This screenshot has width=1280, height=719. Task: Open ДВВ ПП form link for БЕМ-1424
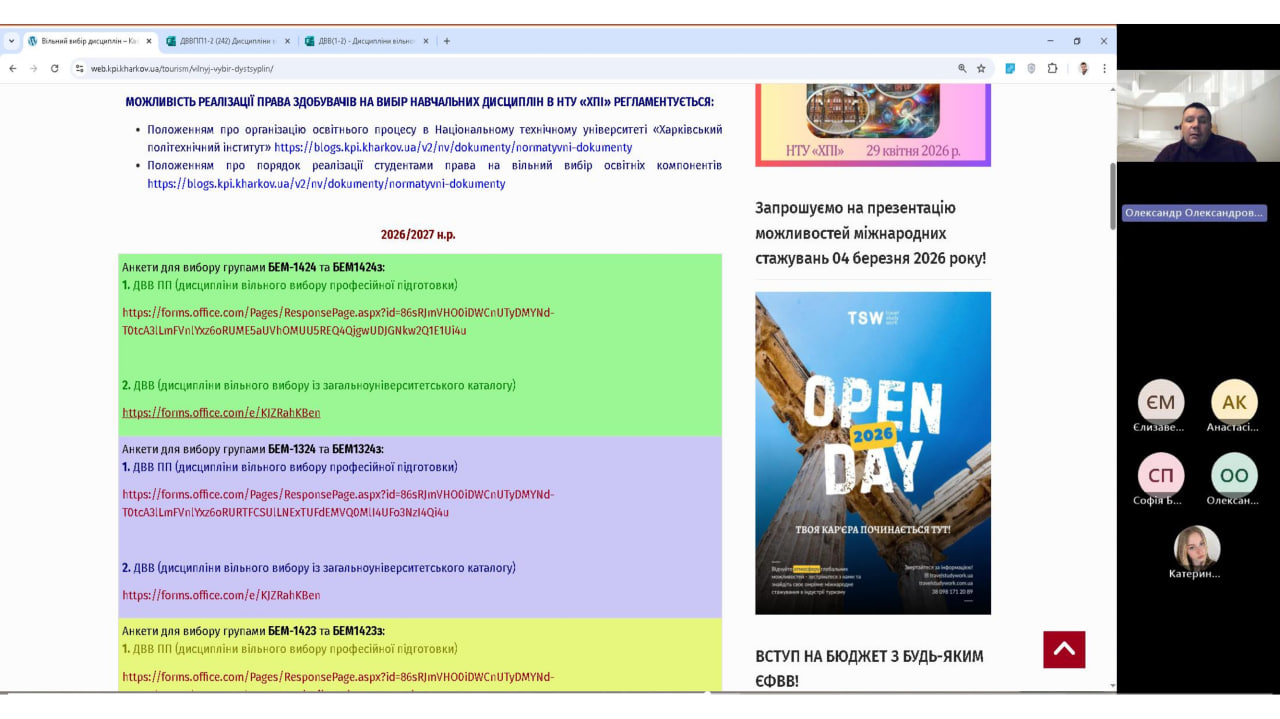(x=338, y=321)
